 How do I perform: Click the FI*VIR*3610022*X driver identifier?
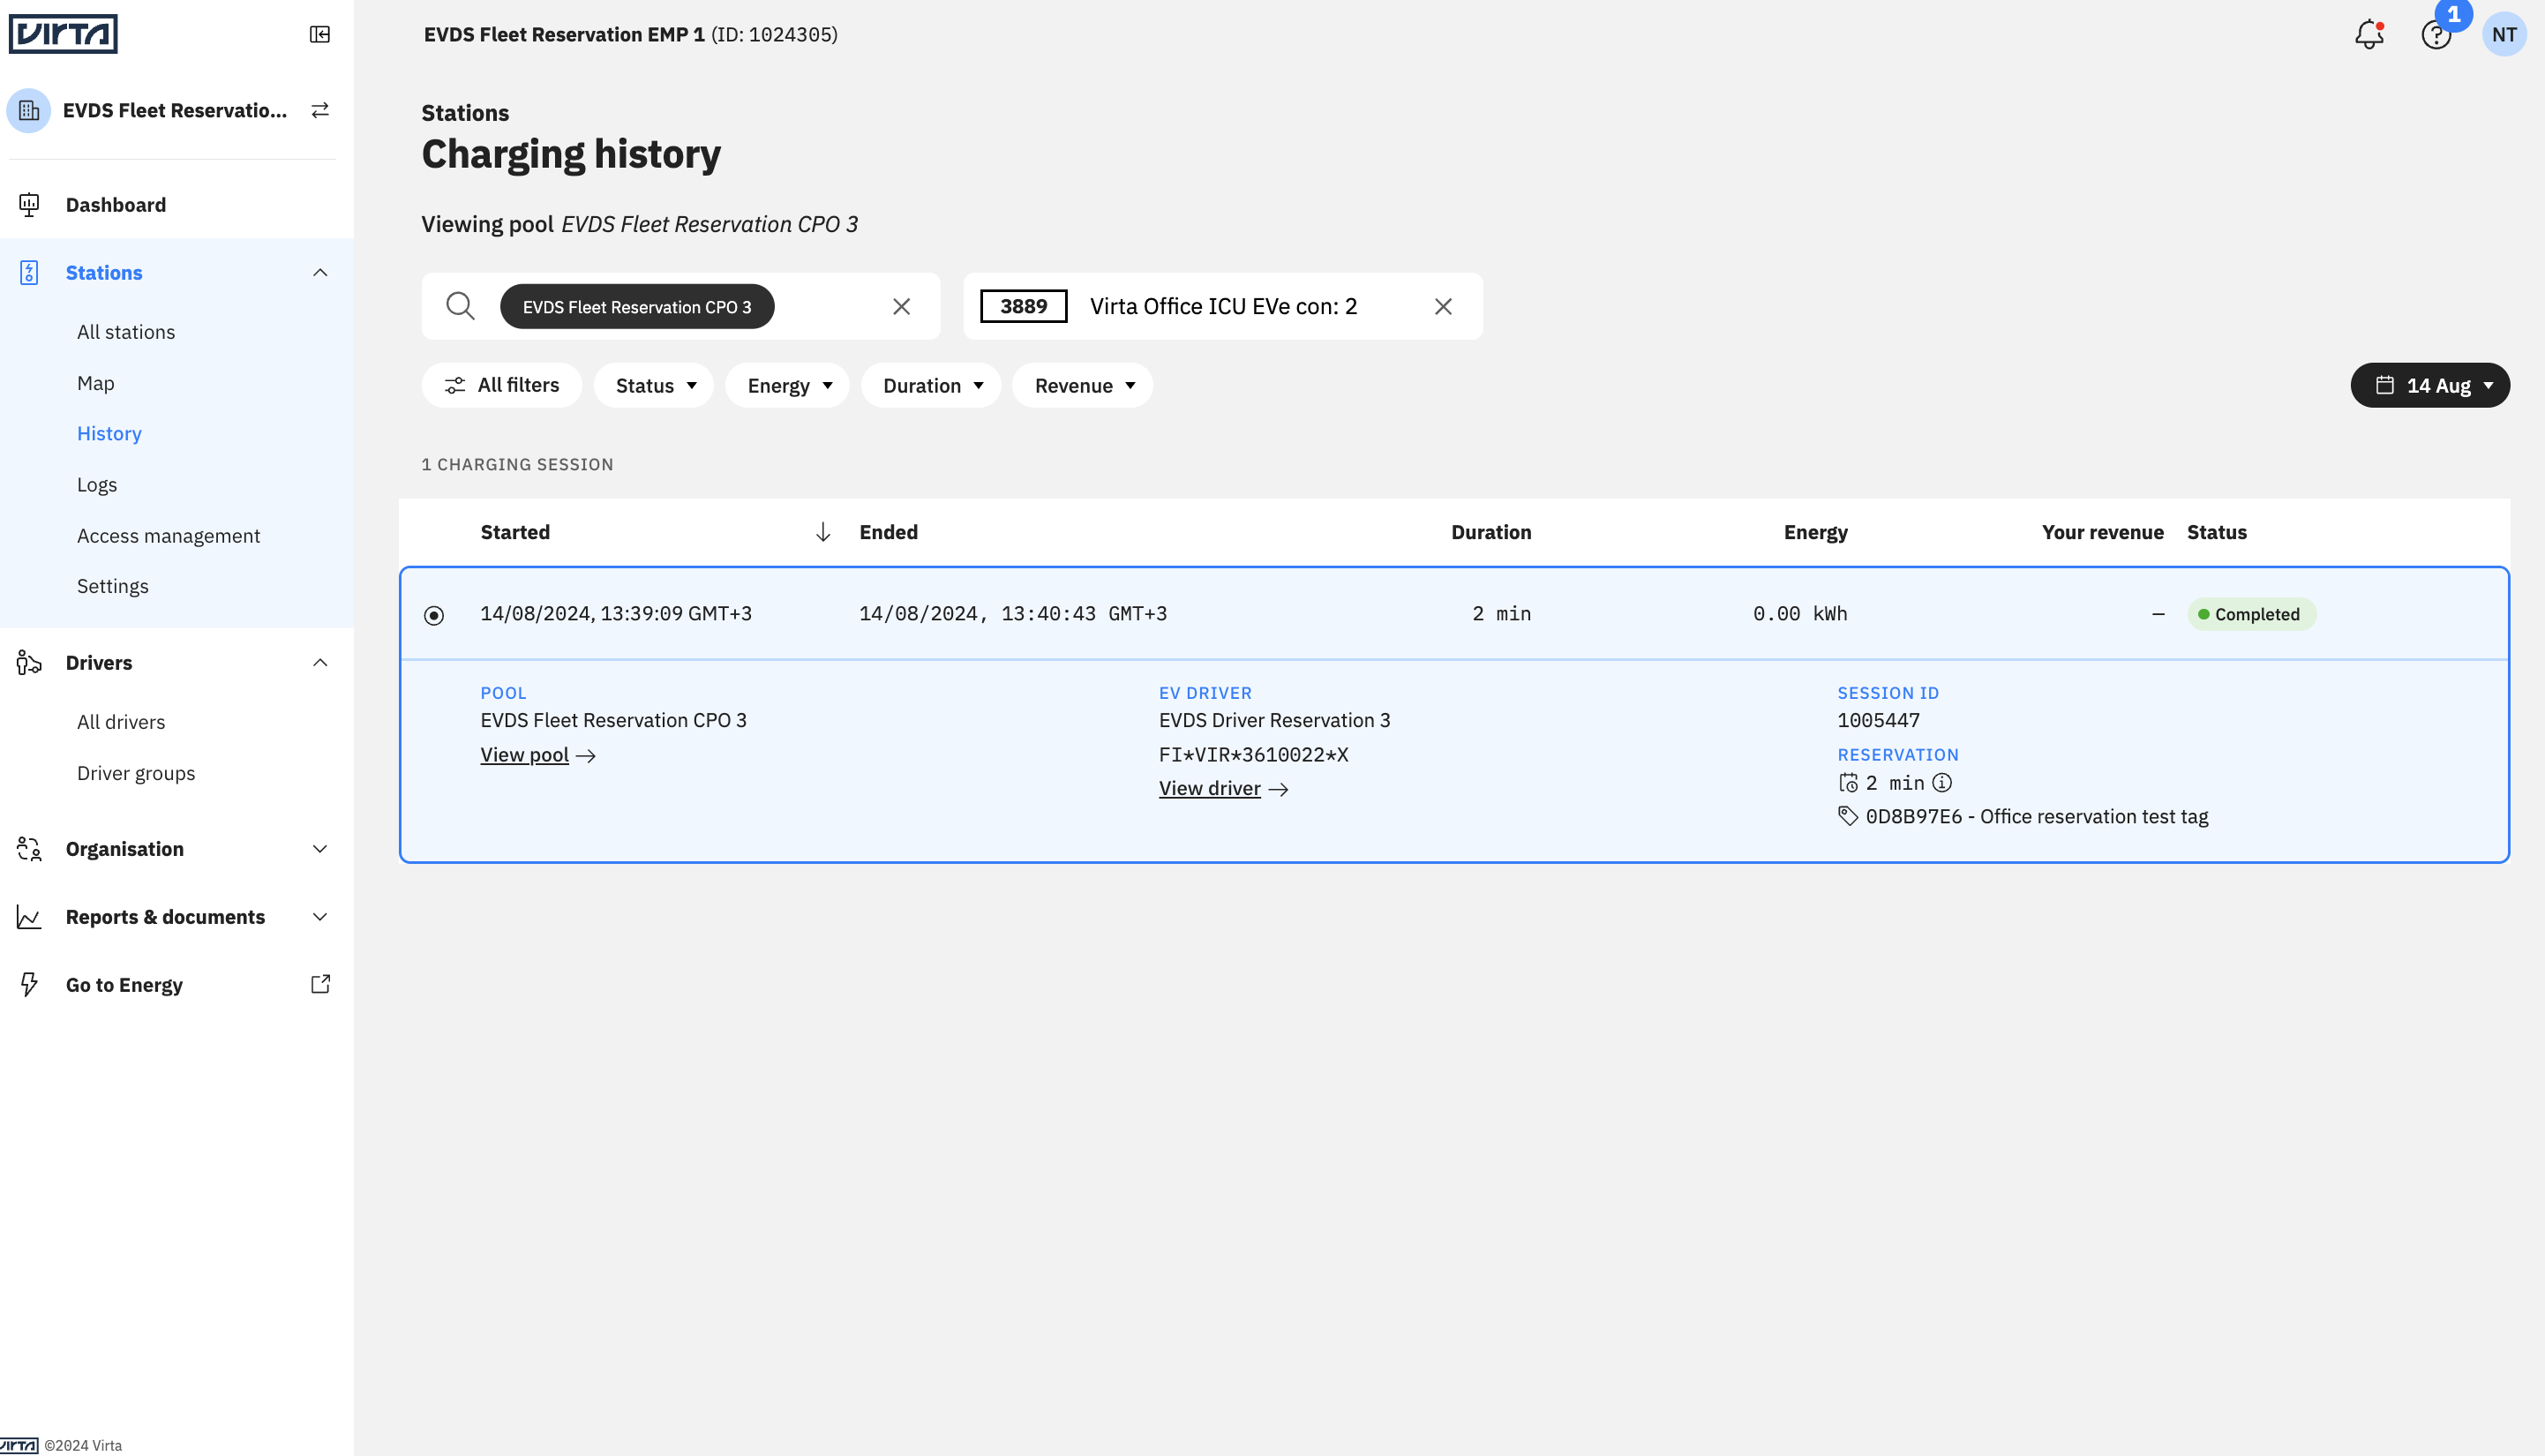(x=1253, y=755)
